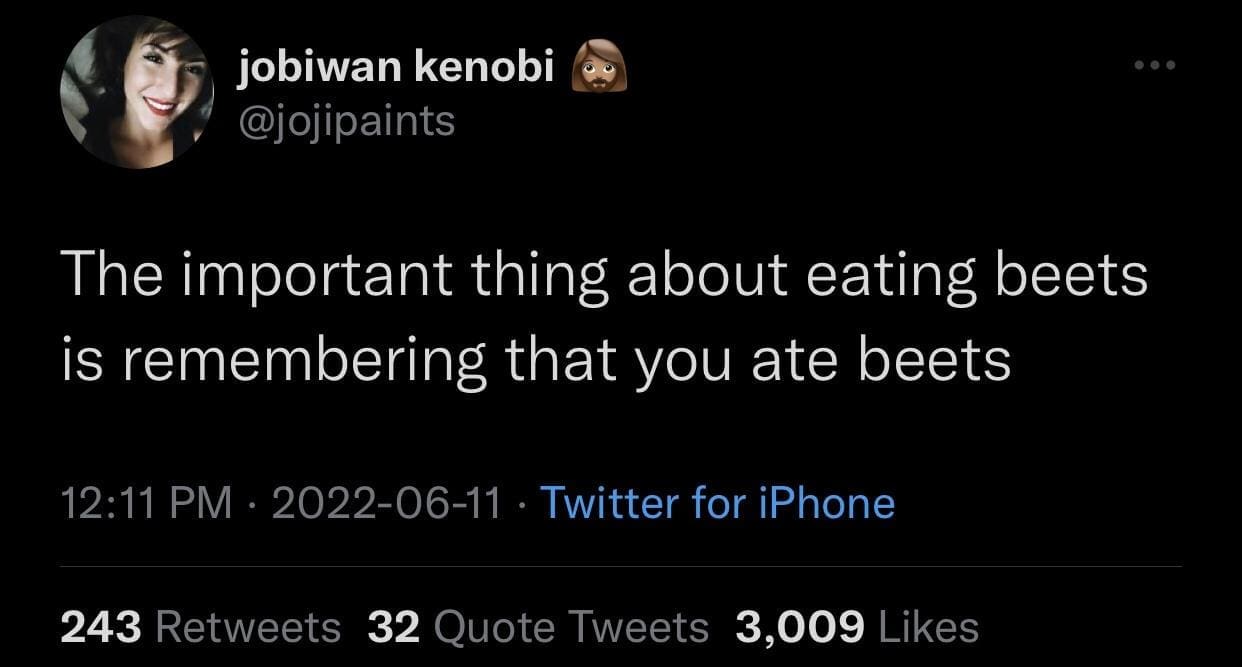View the Retweets list label

[249, 627]
